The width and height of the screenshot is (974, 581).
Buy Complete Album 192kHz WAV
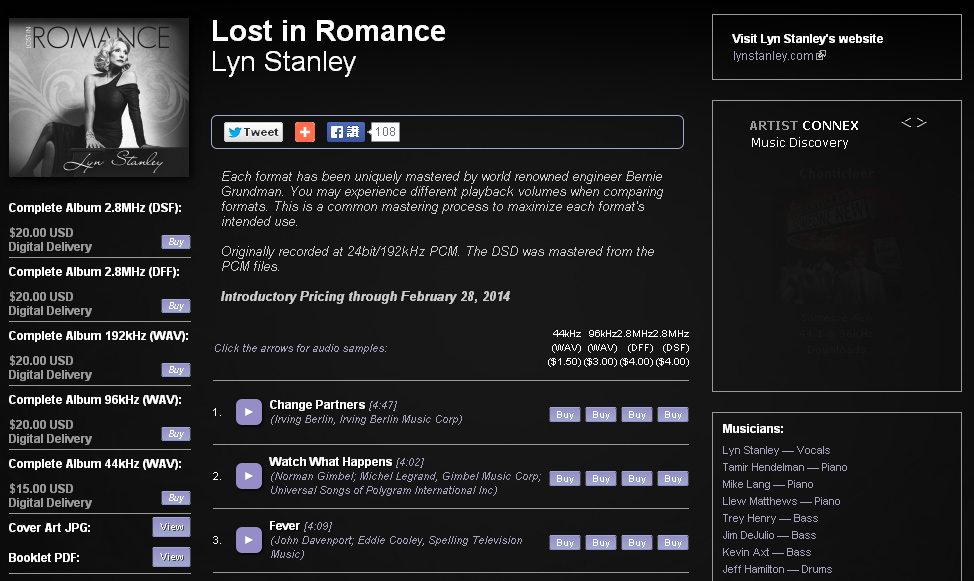coord(176,370)
